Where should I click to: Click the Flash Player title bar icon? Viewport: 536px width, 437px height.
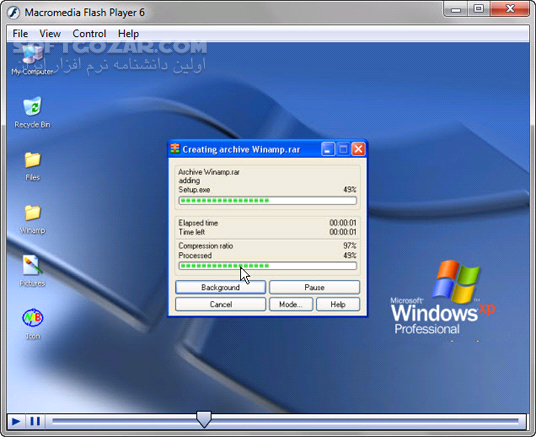[14, 13]
